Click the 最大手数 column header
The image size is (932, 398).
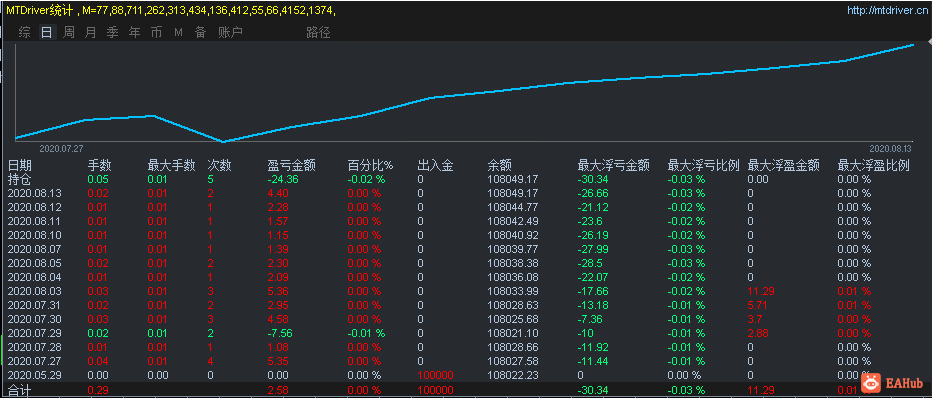[x=171, y=165]
